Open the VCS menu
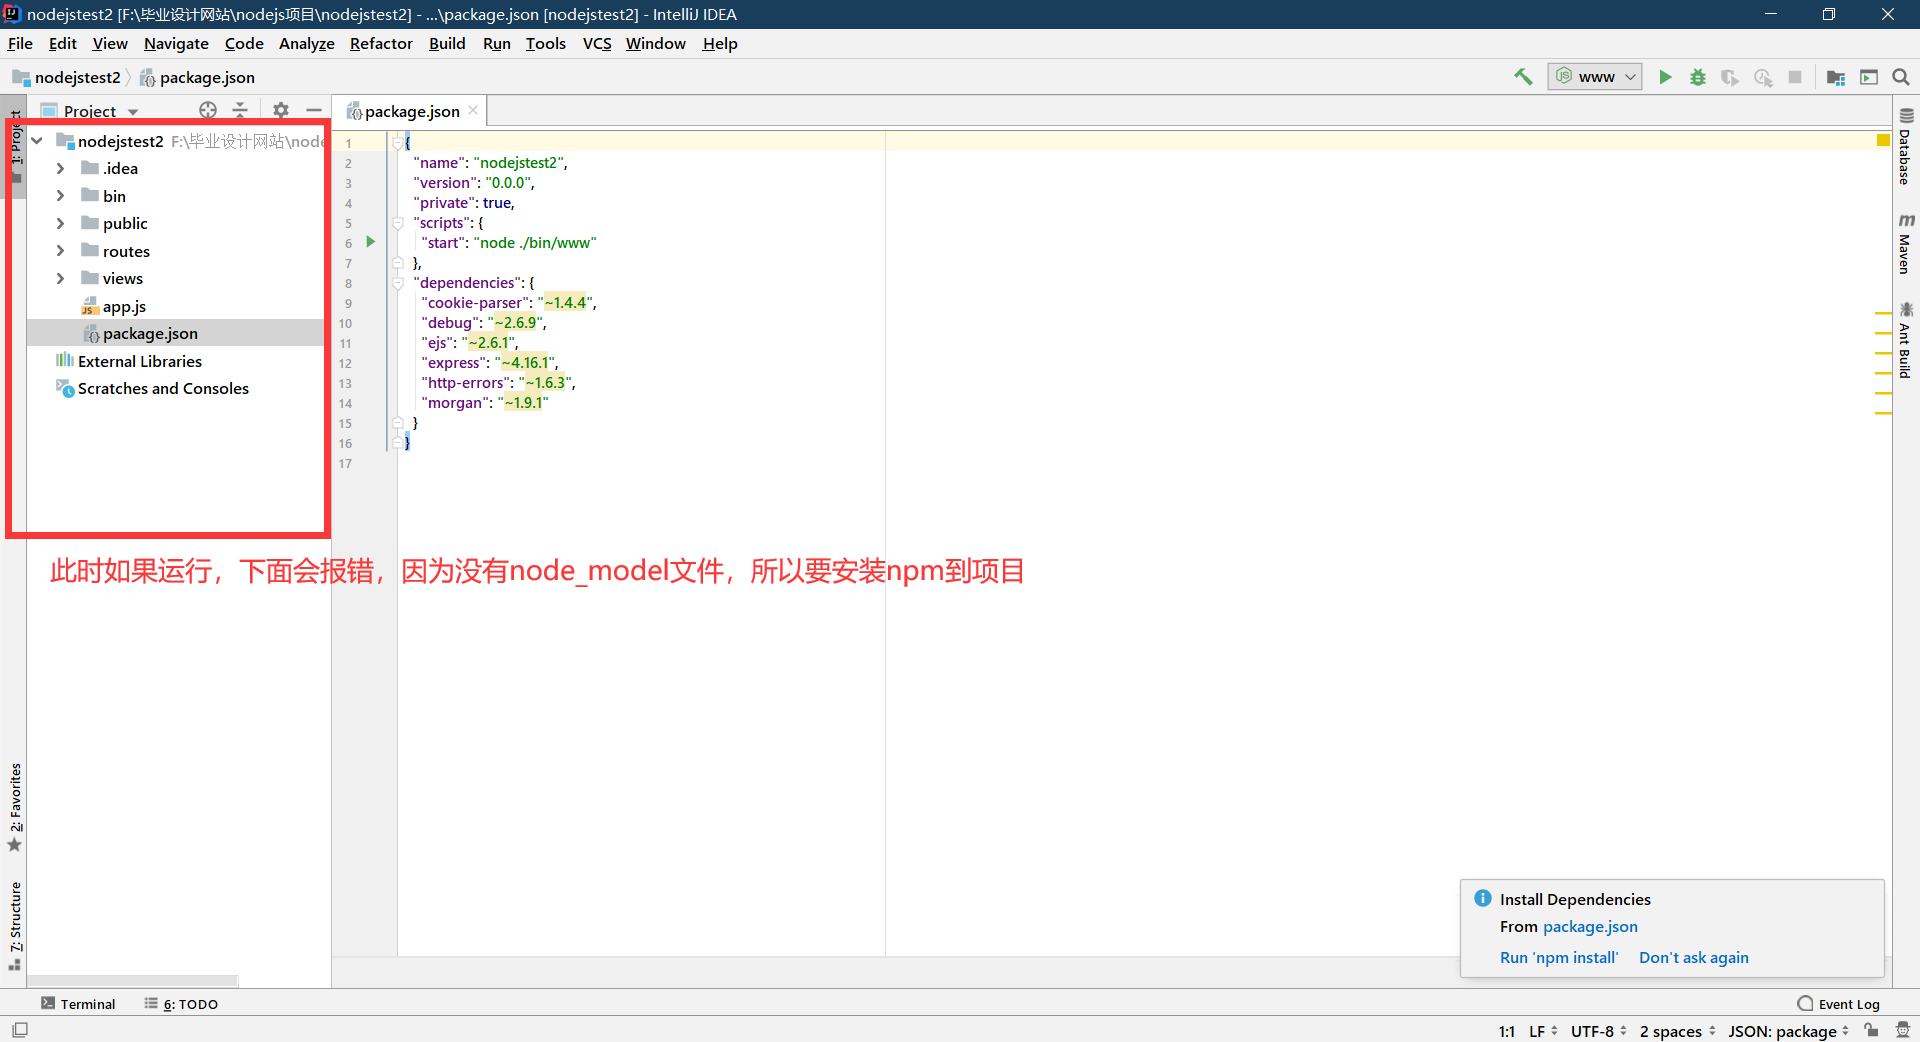Image resolution: width=1920 pixels, height=1042 pixels. tap(596, 43)
